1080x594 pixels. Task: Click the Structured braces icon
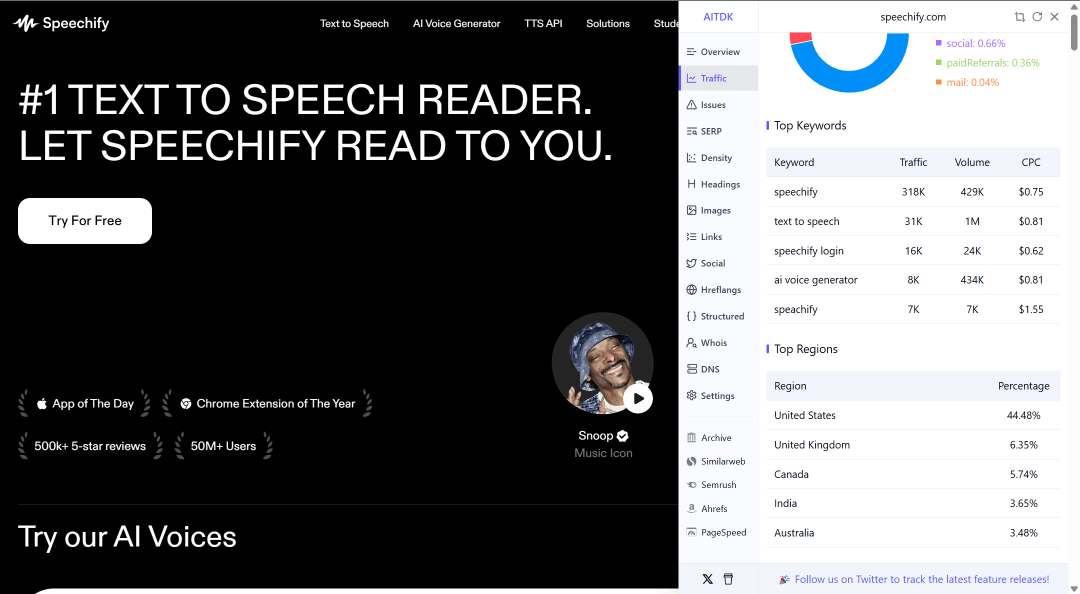tap(692, 316)
